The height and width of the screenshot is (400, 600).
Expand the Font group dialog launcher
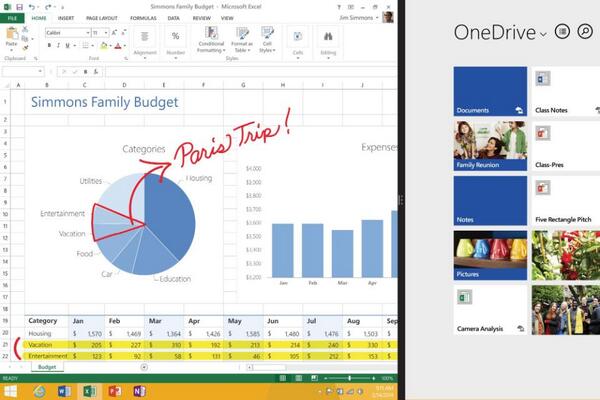point(126,58)
